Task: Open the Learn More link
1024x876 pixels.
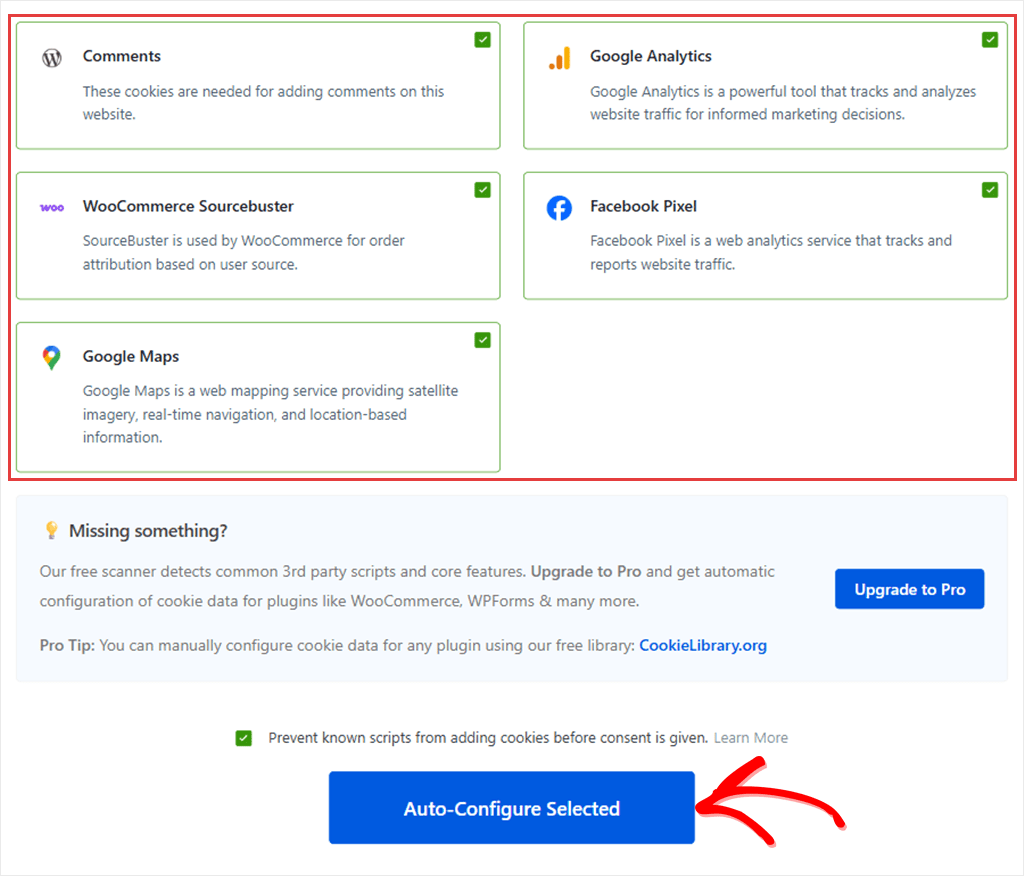Action: click(750, 738)
